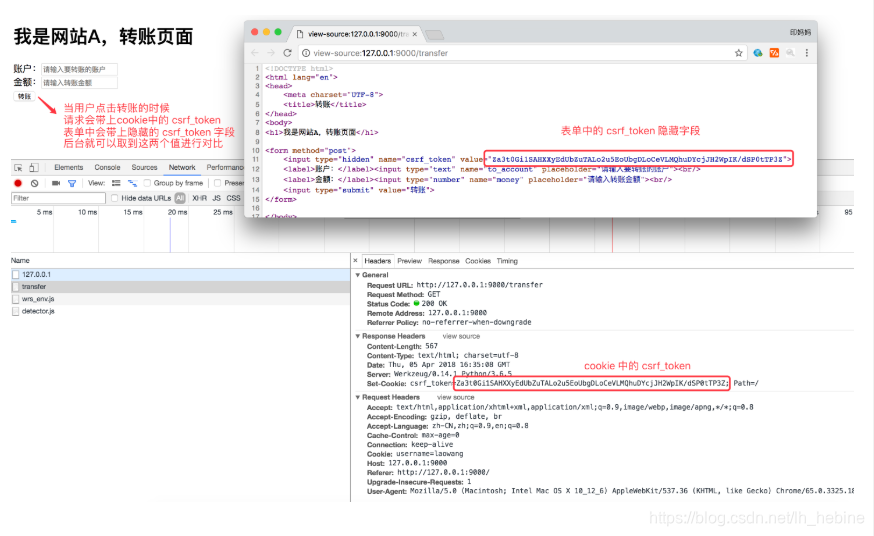Image resolution: width=874 pixels, height=536 pixels.
Task: Select the Headers tab in details pane
Action: pyautogui.click(x=378, y=261)
